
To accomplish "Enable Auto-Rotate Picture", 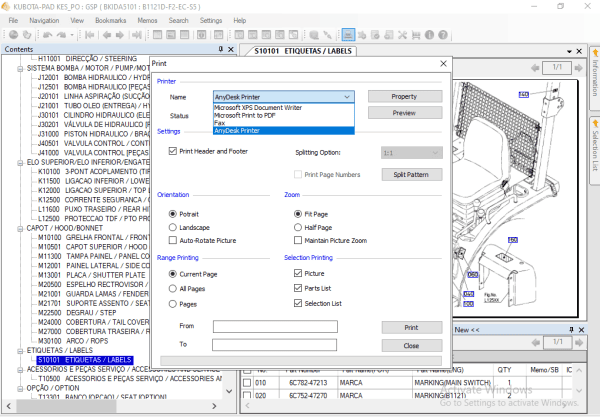I will click(173, 240).
